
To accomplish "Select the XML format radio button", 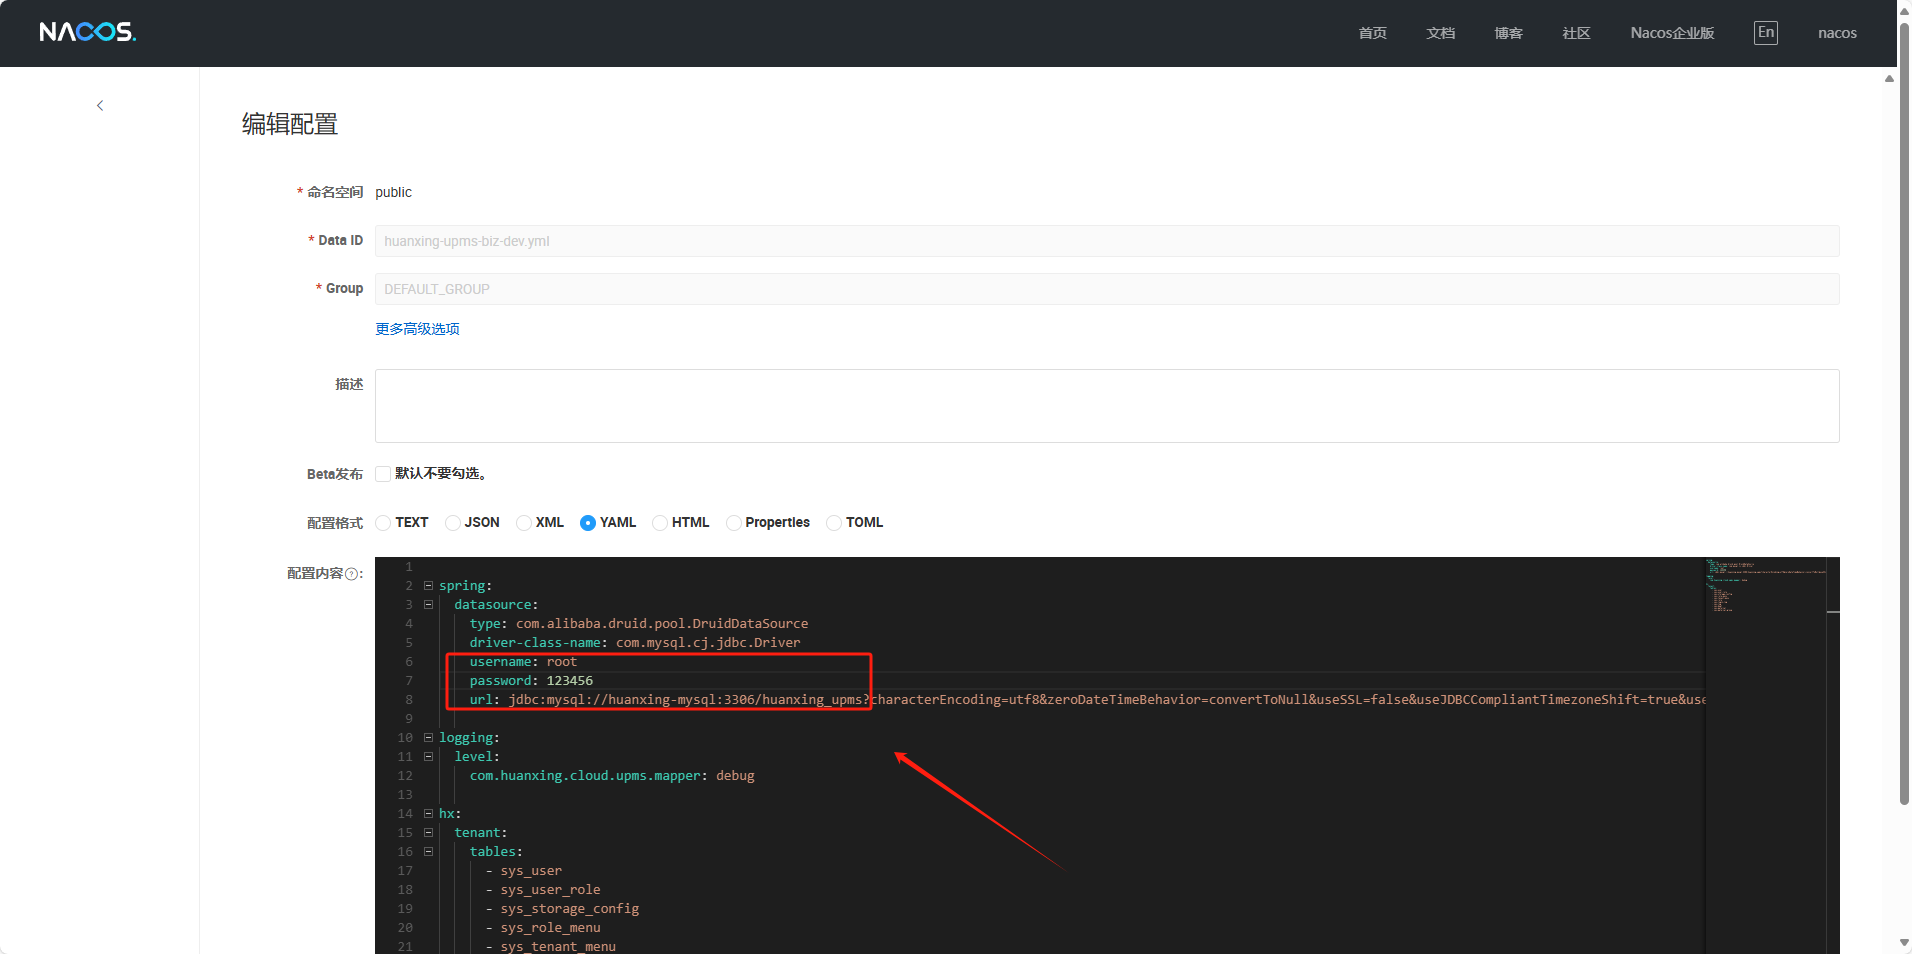I will [524, 523].
